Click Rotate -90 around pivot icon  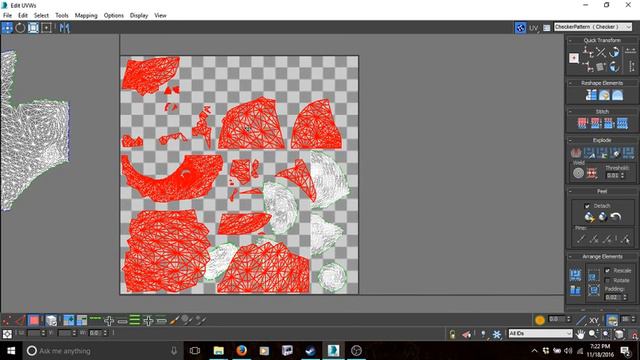point(614,67)
